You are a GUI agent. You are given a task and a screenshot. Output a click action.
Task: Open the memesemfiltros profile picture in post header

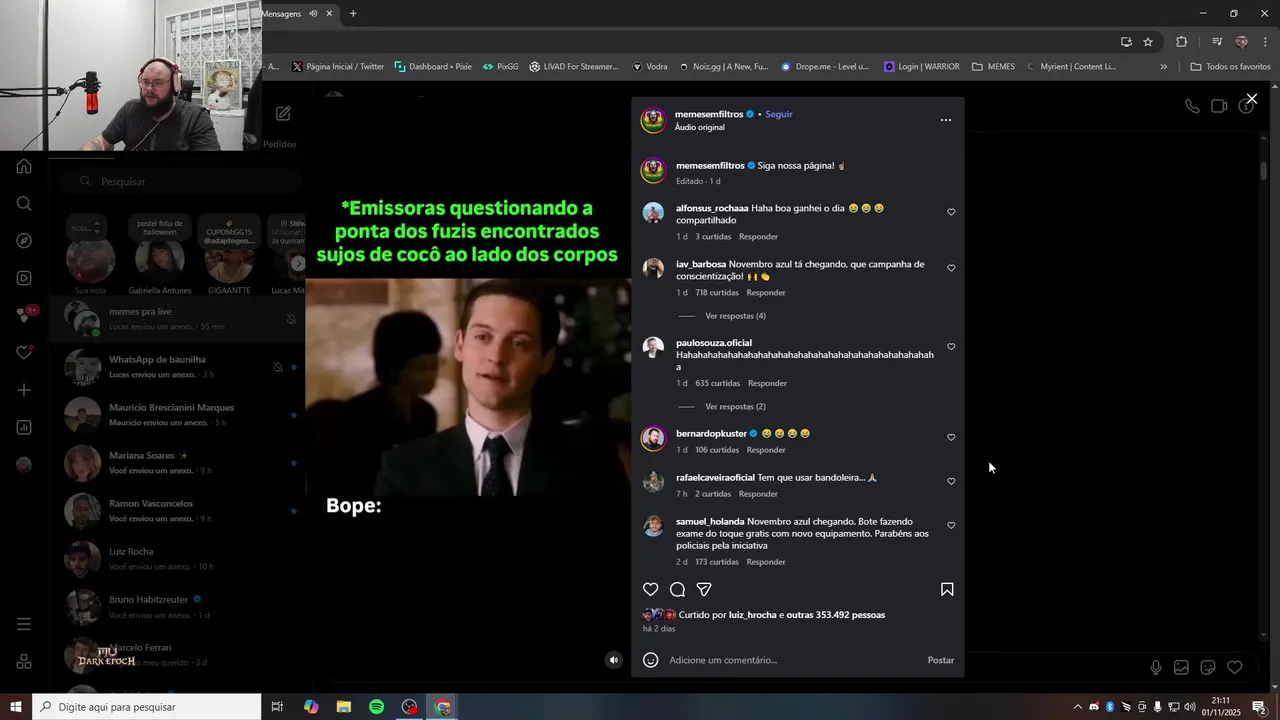pos(653,120)
